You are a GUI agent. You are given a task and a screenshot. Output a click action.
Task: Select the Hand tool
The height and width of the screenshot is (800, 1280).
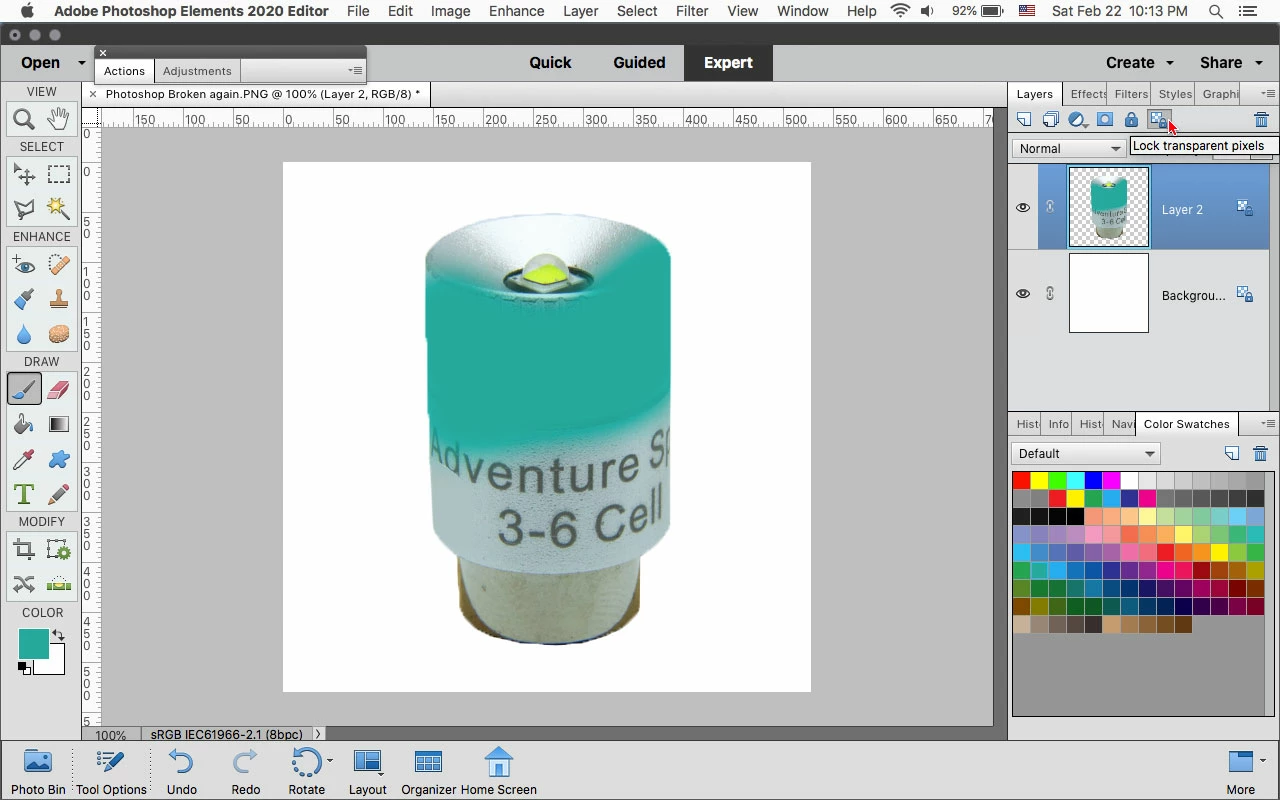click(x=58, y=119)
